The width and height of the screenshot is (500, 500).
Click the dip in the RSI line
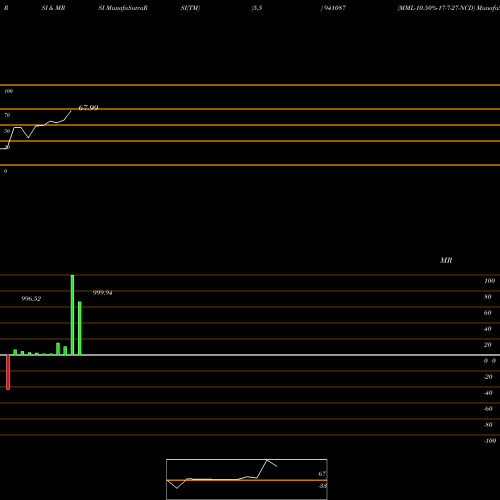pyautogui.click(x=28, y=137)
